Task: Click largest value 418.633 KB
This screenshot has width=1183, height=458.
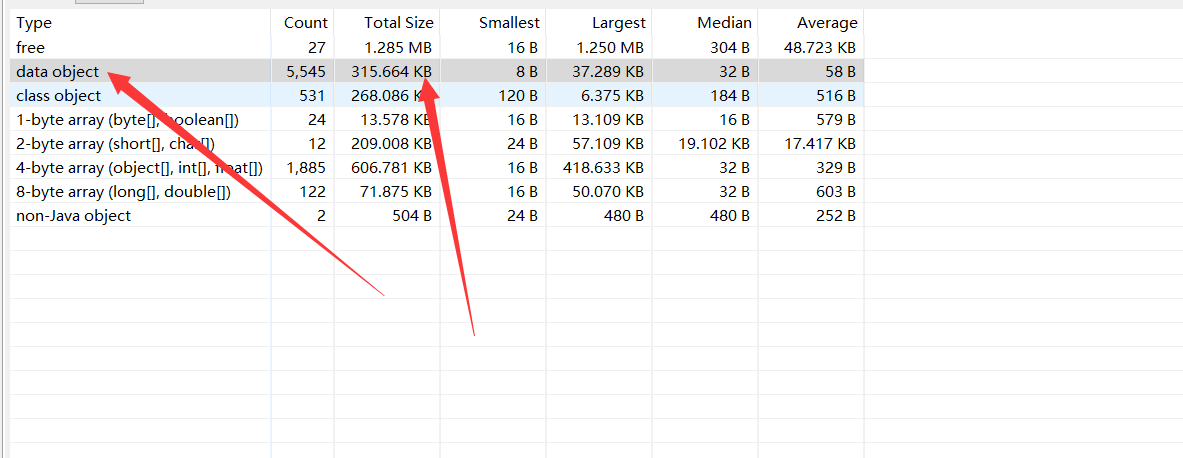Action: [x=603, y=168]
